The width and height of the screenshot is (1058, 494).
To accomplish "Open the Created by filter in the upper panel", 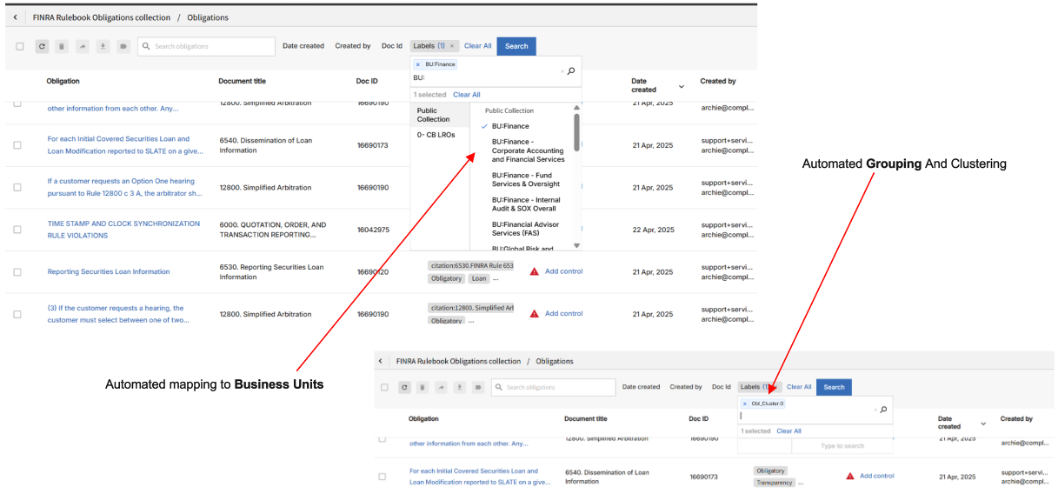I will click(x=353, y=46).
